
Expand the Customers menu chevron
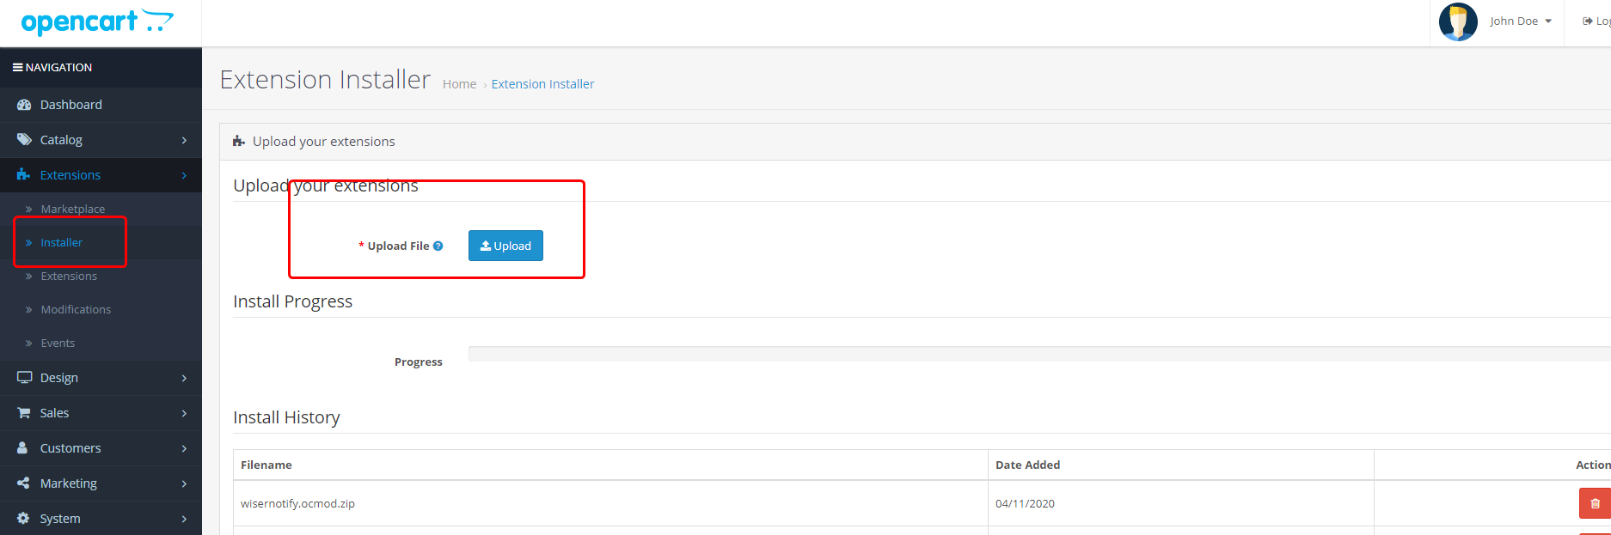pos(184,448)
